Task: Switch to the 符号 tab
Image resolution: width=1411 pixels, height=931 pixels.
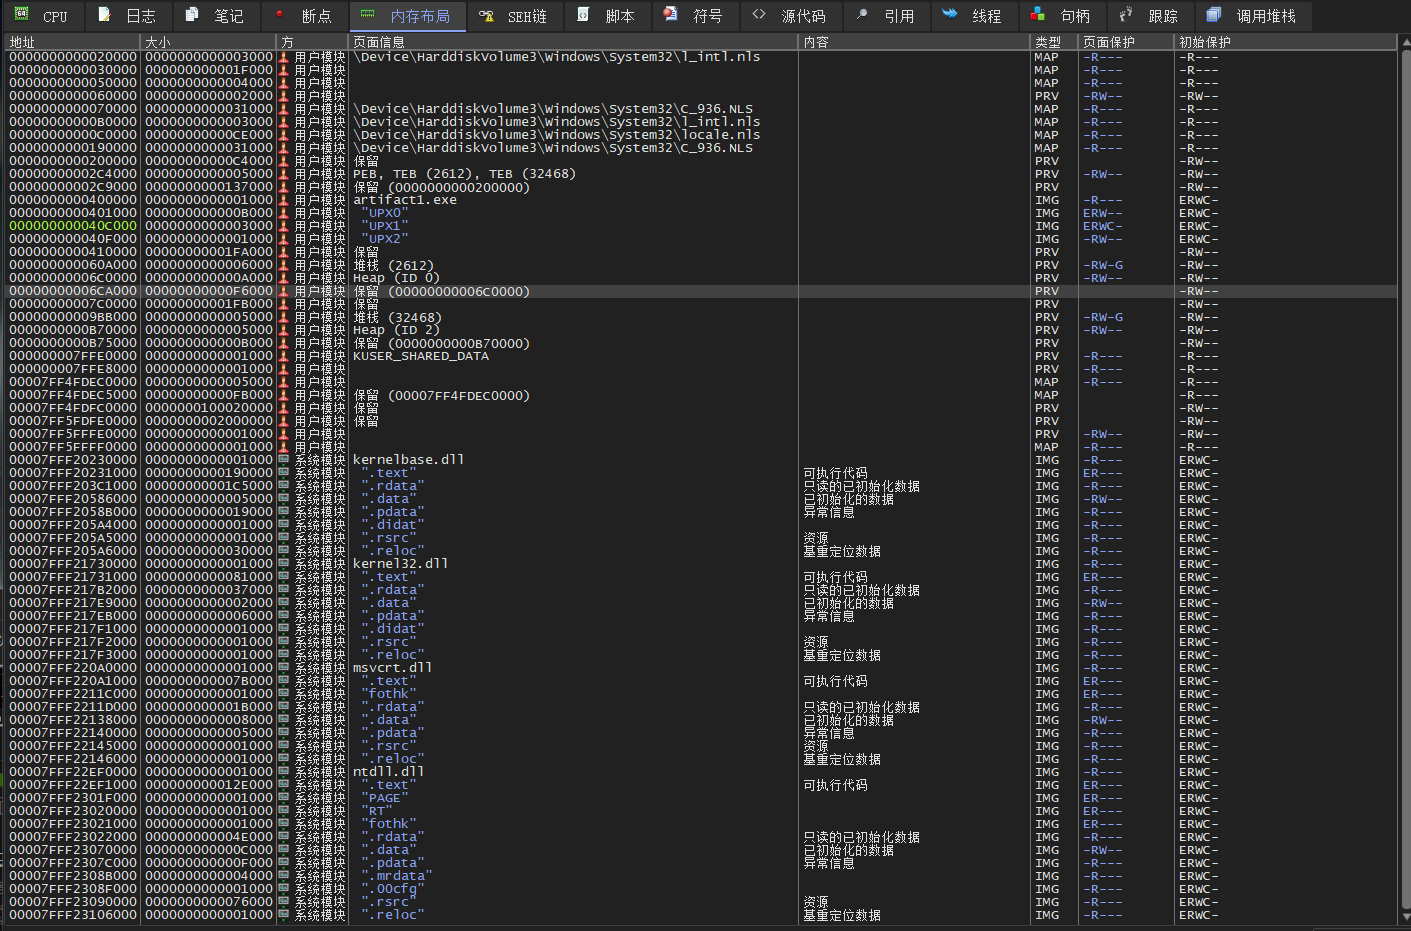Action: [x=707, y=16]
